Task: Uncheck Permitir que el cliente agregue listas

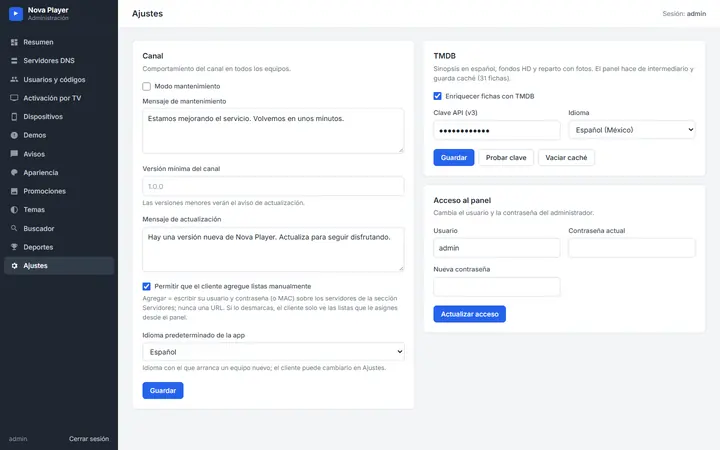Action: click(146, 287)
